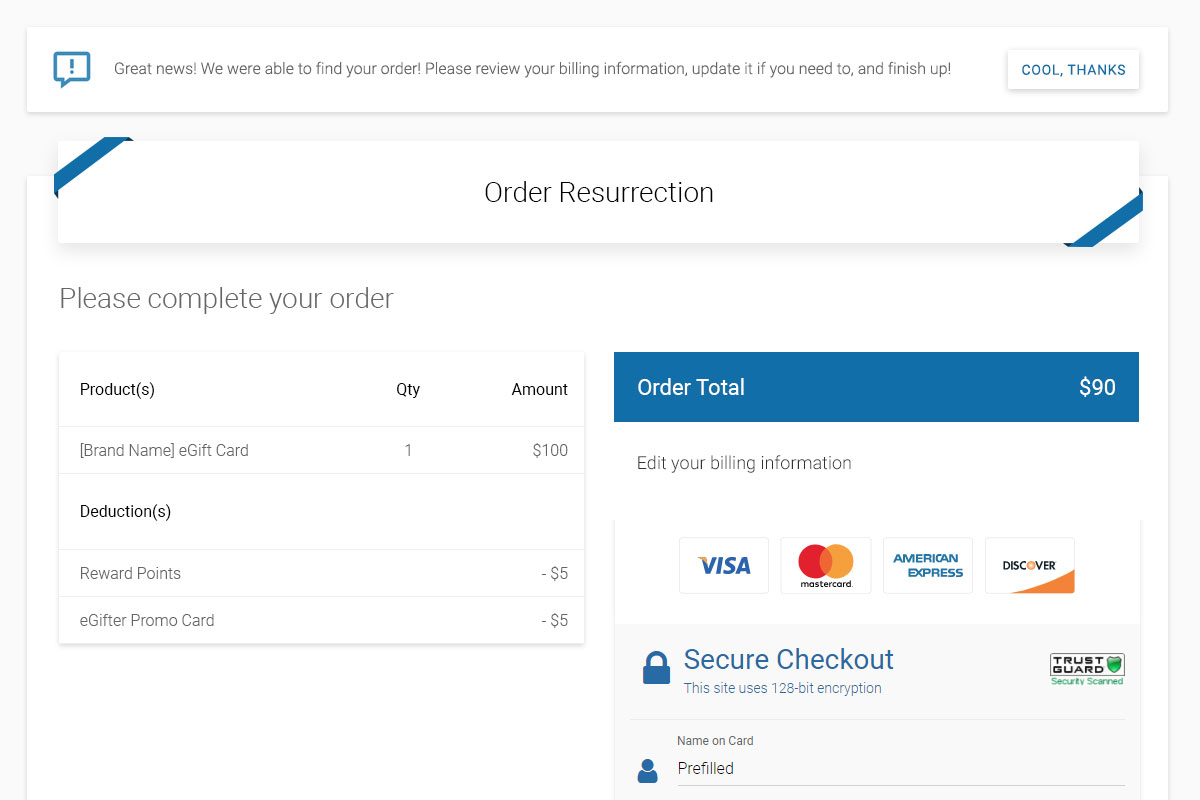The width and height of the screenshot is (1200, 800).
Task: Click the eGifter Promo Card deduction row
Action: point(322,620)
